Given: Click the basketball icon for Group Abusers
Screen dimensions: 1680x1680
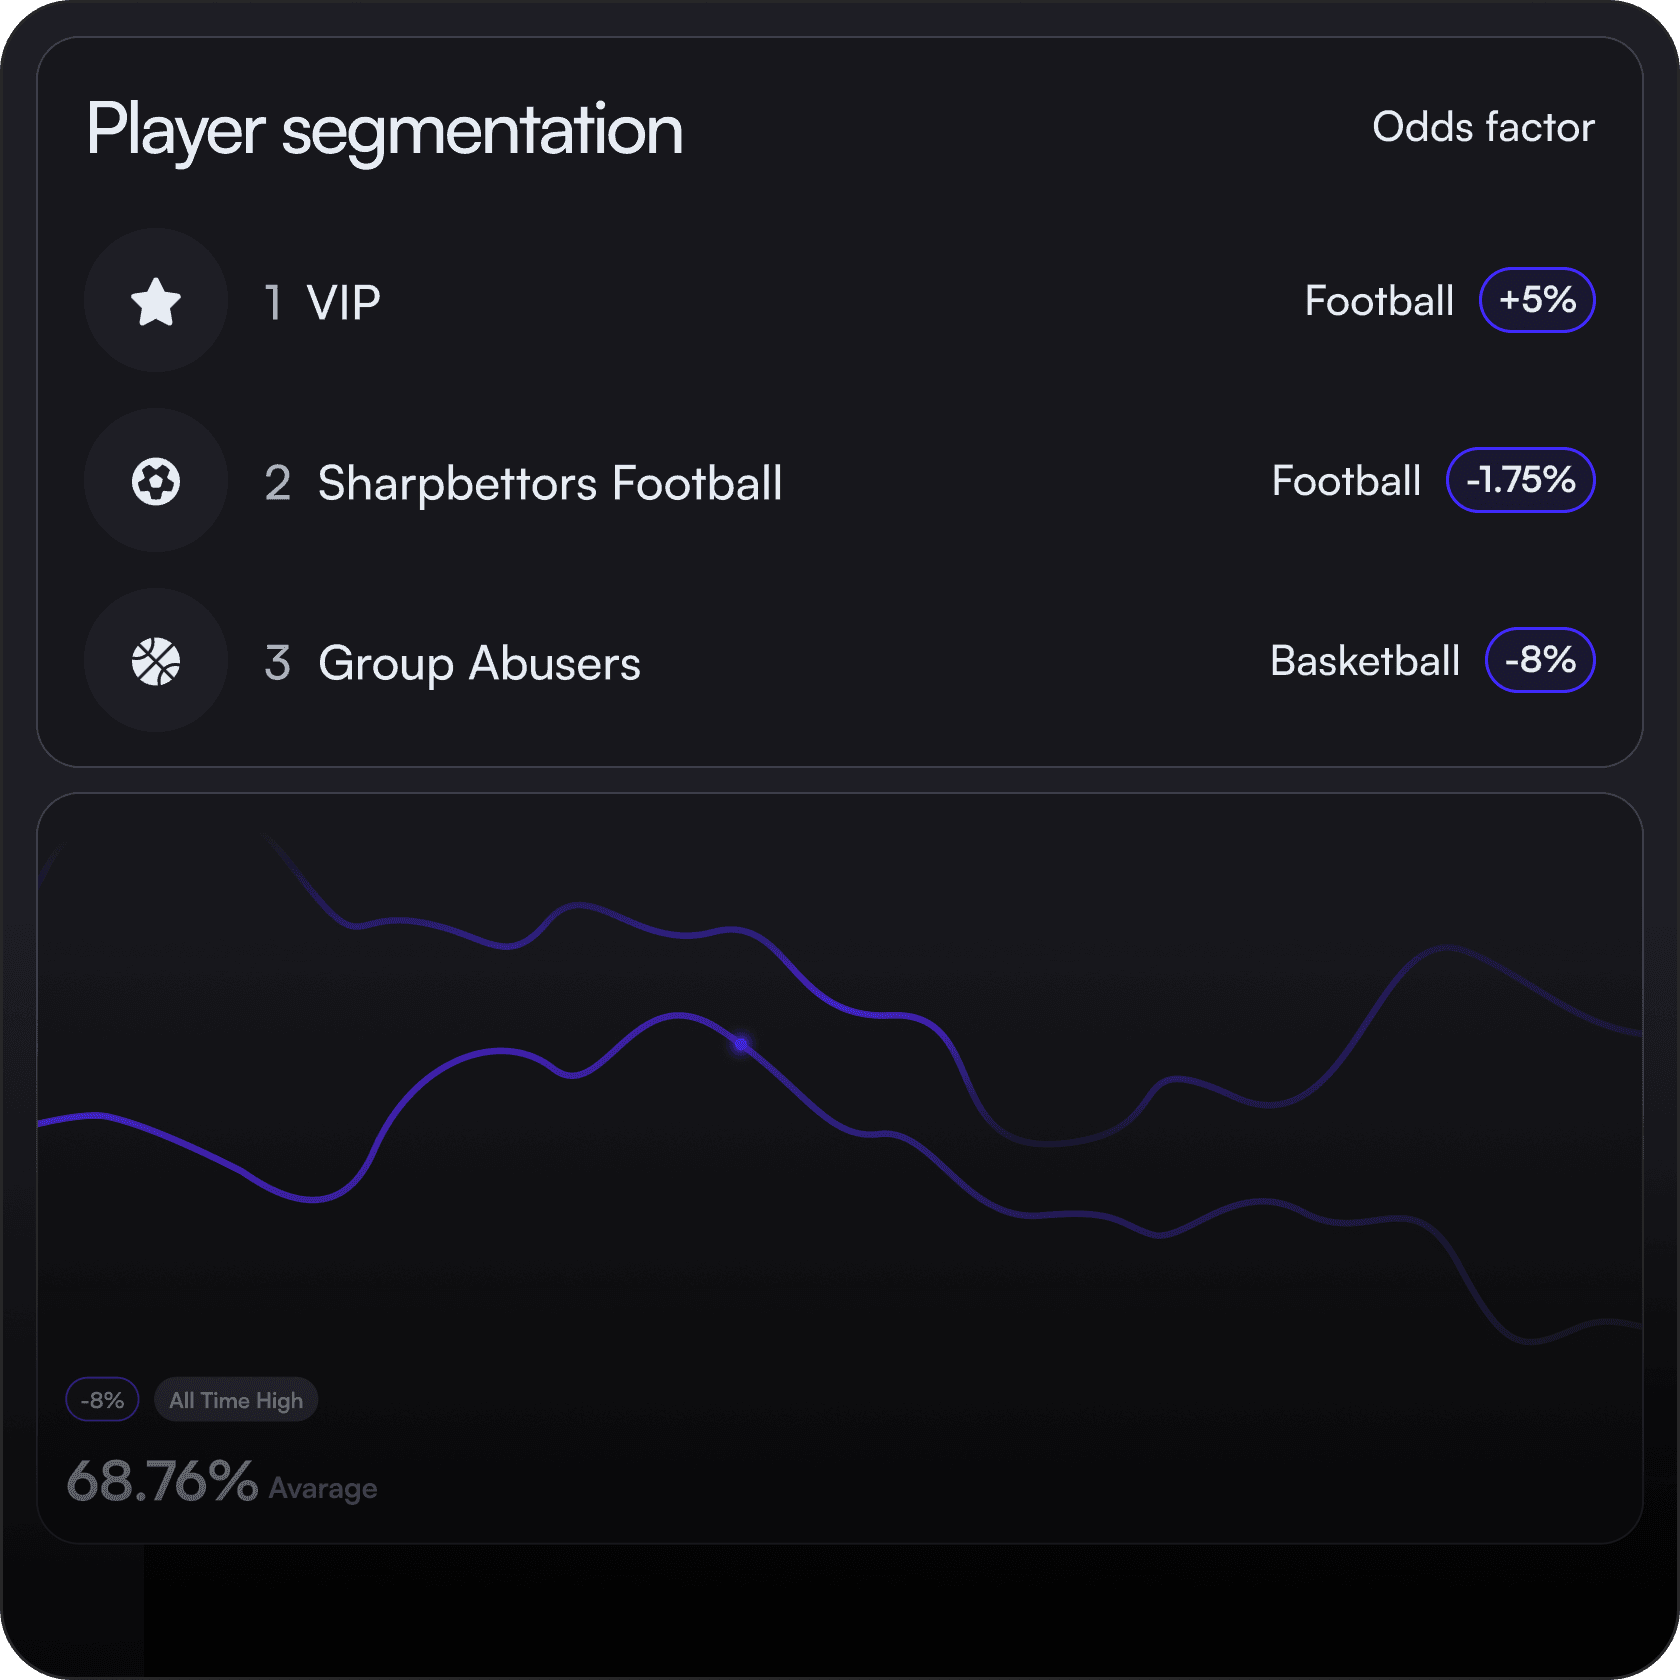Looking at the screenshot, I should (x=156, y=661).
